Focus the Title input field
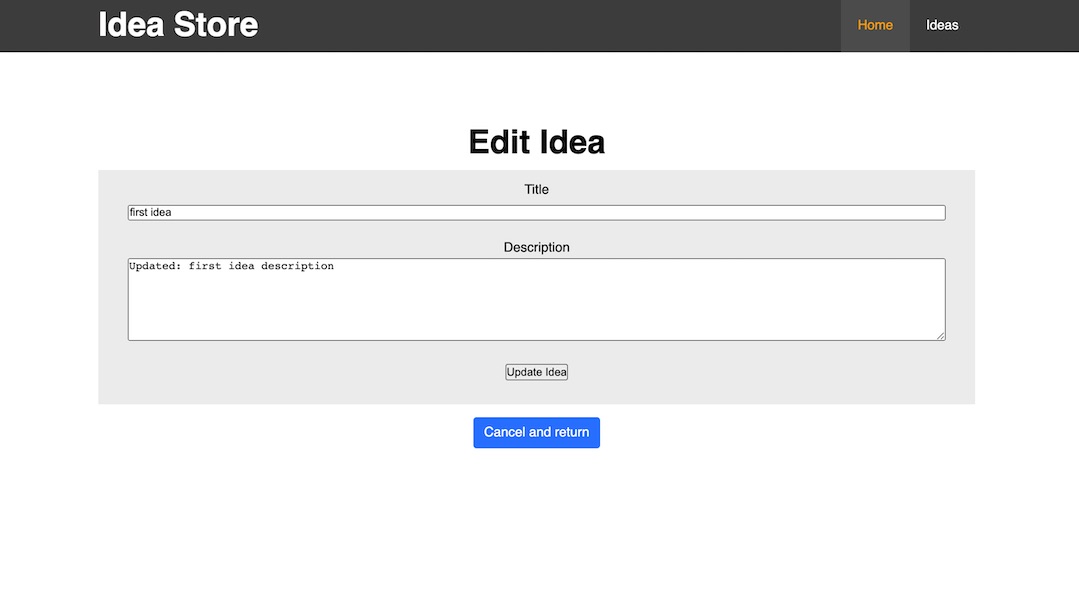 (x=536, y=213)
